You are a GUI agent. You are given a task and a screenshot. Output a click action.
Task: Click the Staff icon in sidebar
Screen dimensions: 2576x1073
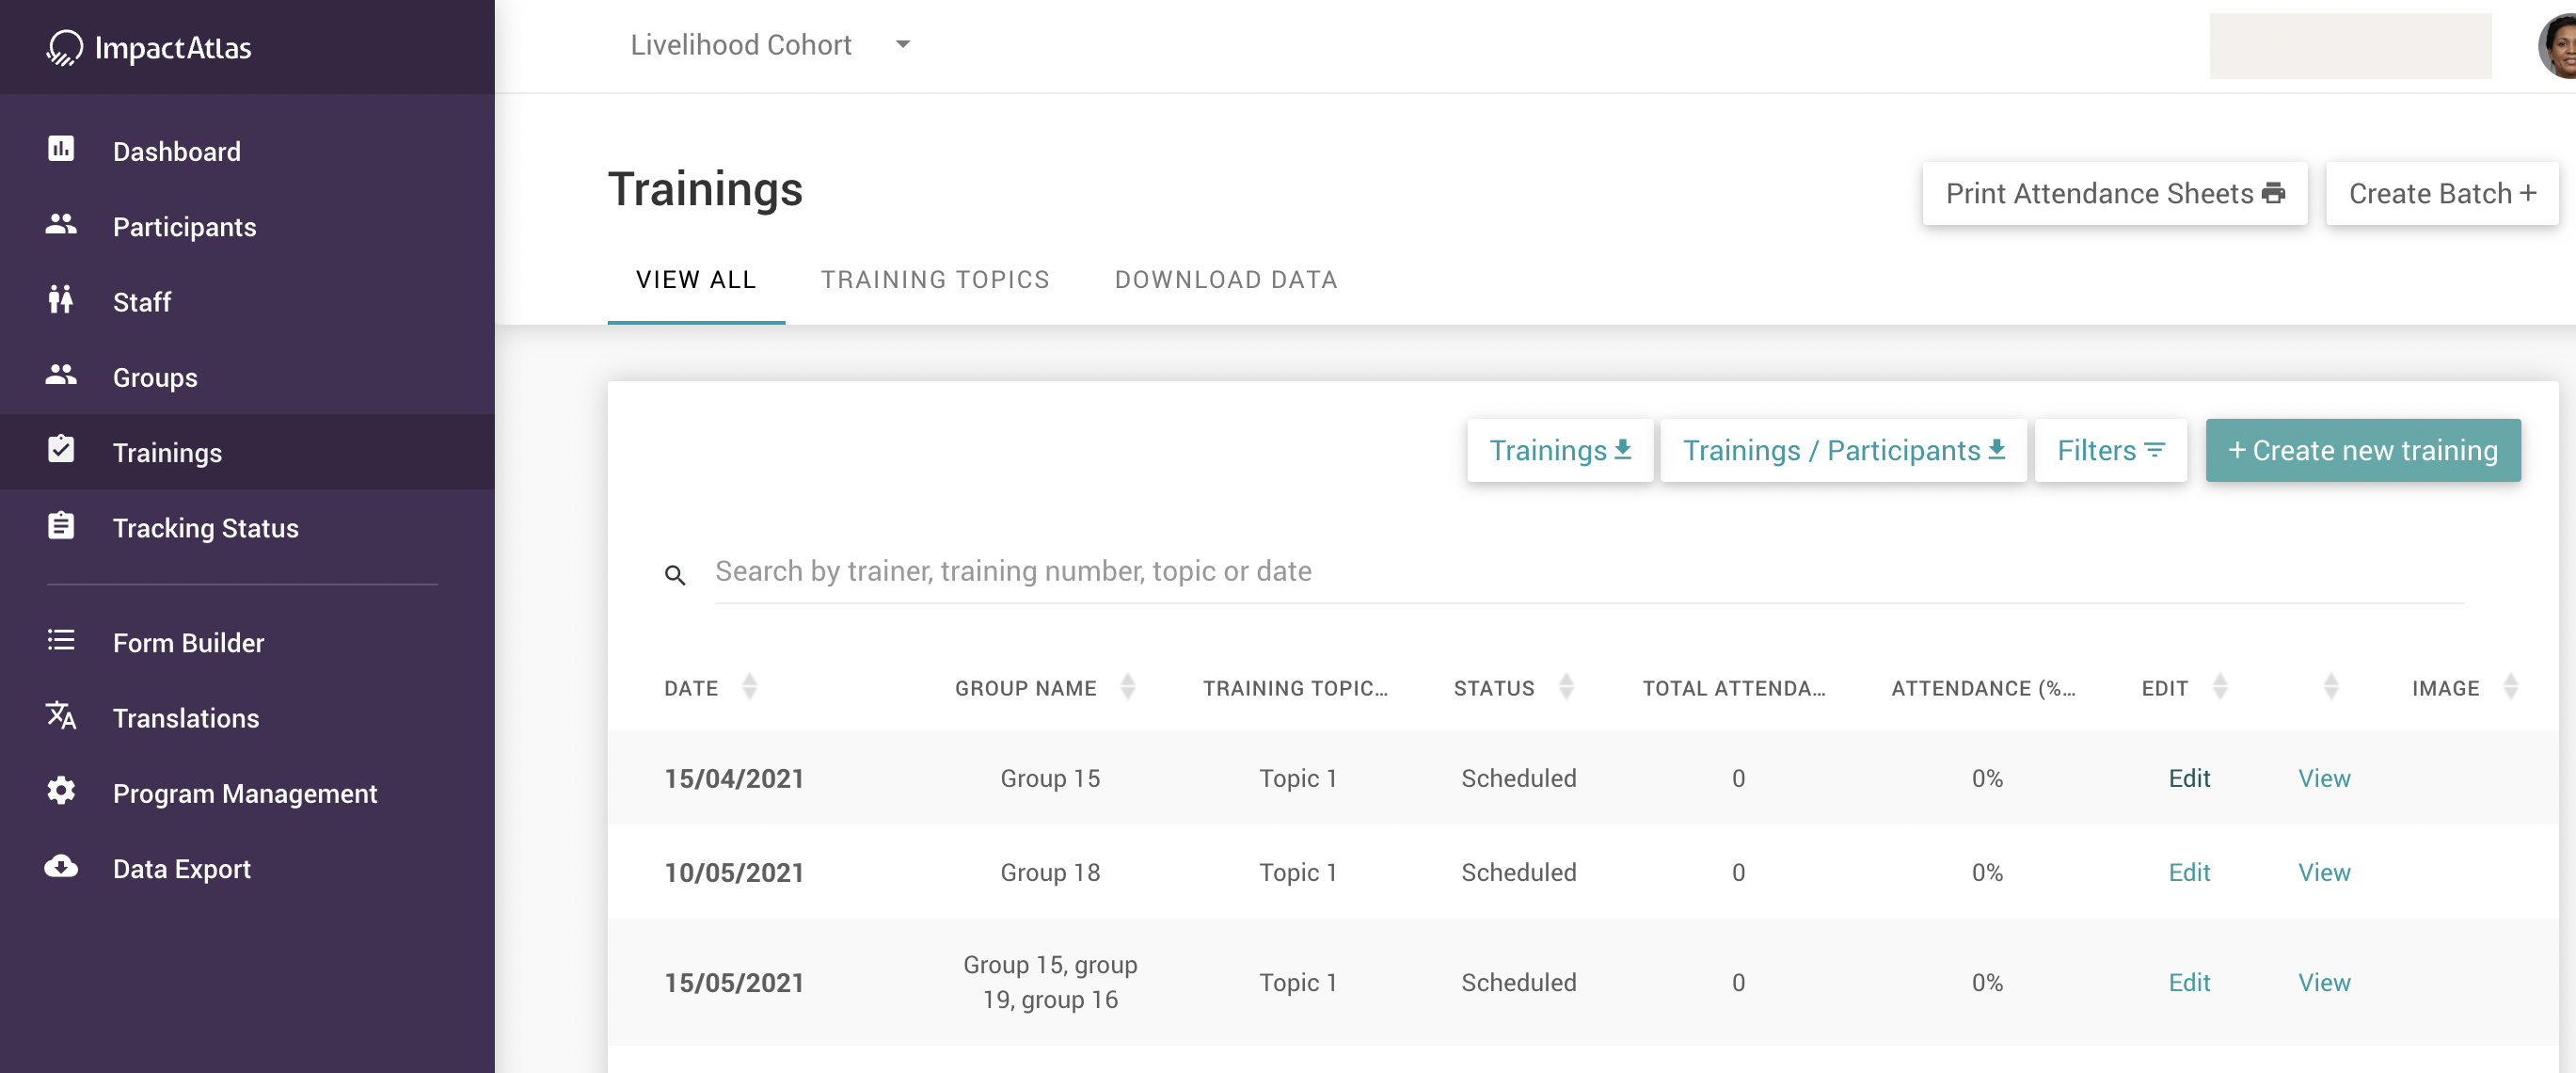[61, 300]
